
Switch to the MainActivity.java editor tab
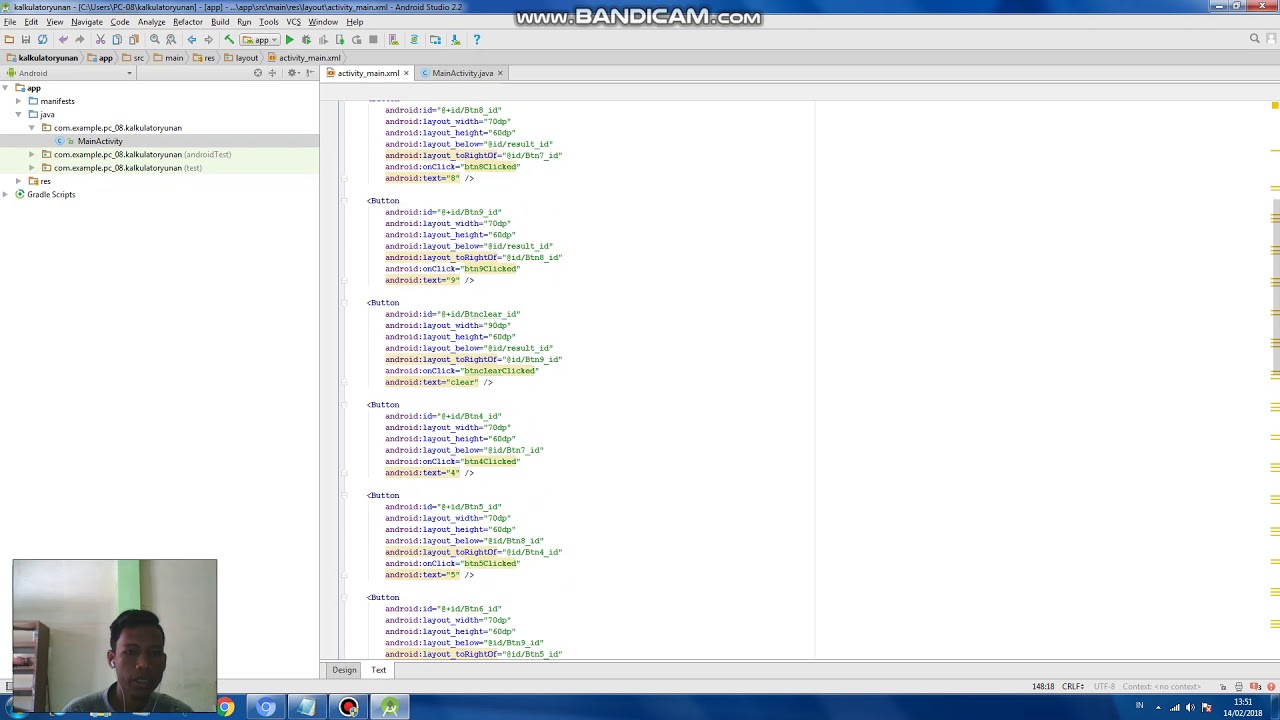coord(462,73)
